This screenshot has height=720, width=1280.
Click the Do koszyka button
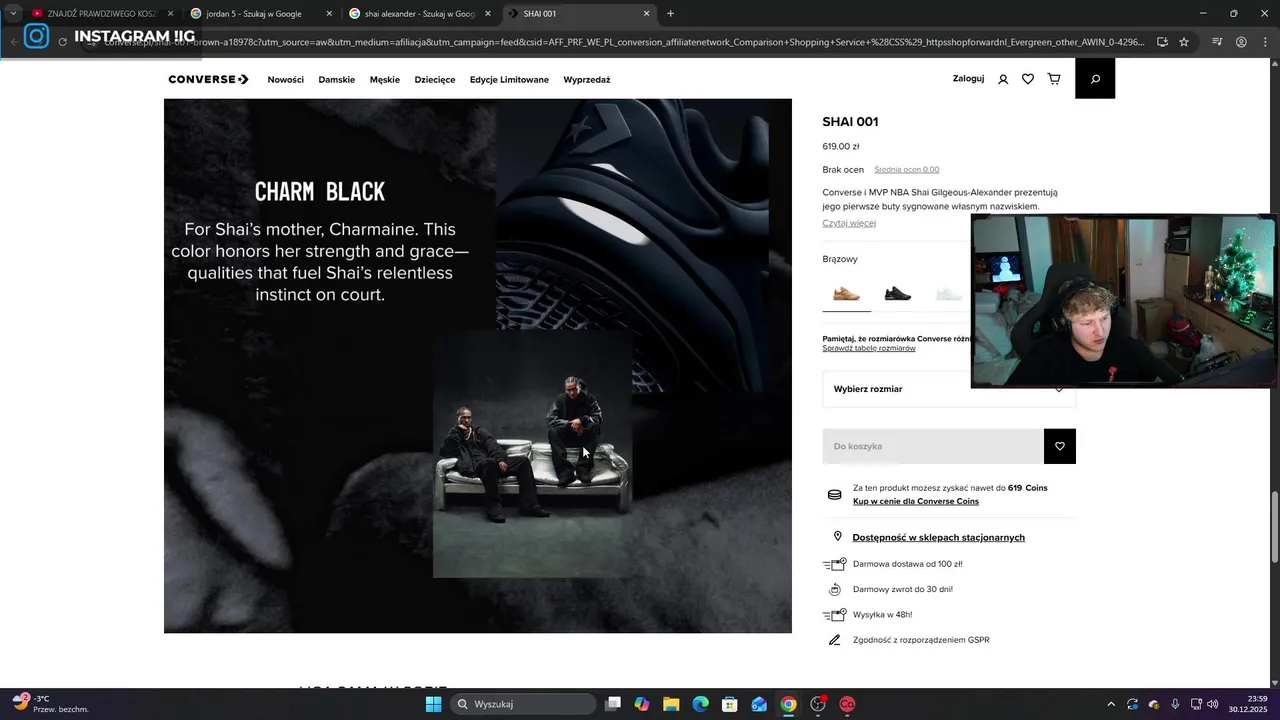coord(933,446)
